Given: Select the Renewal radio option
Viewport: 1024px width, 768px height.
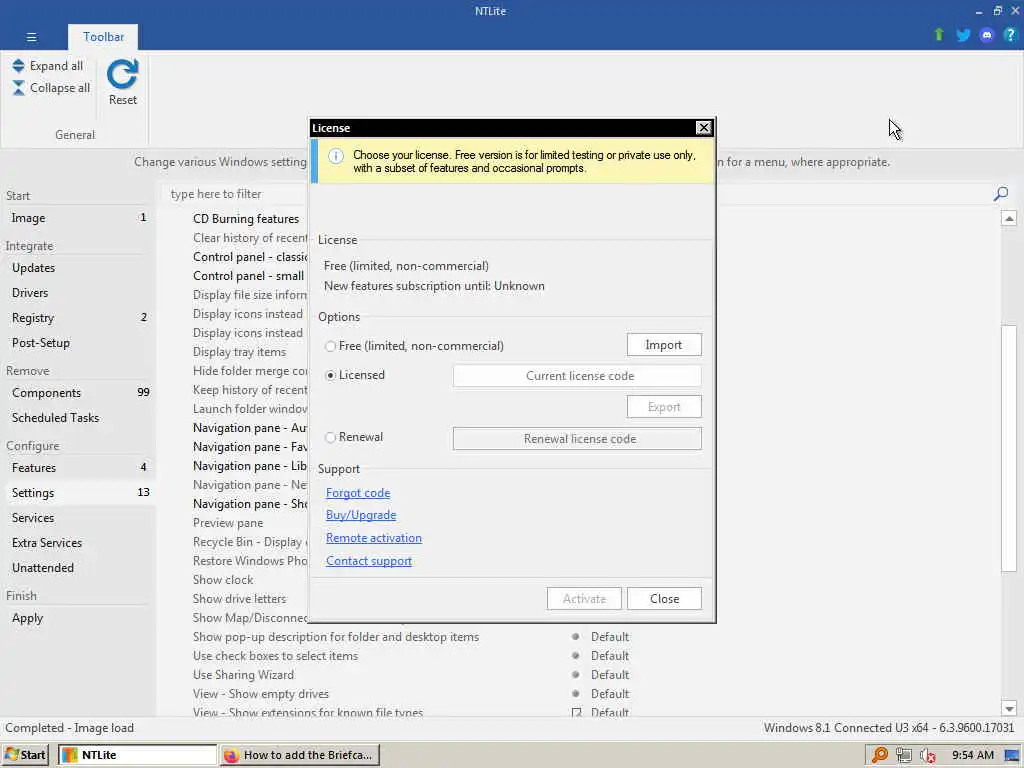Looking at the screenshot, I should (330, 438).
